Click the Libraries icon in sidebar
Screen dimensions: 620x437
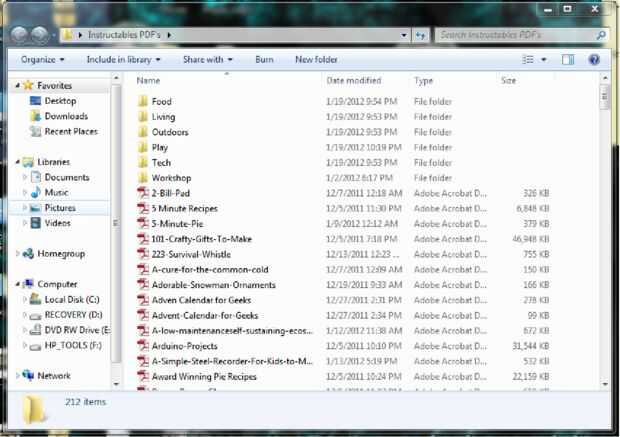coord(28,162)
